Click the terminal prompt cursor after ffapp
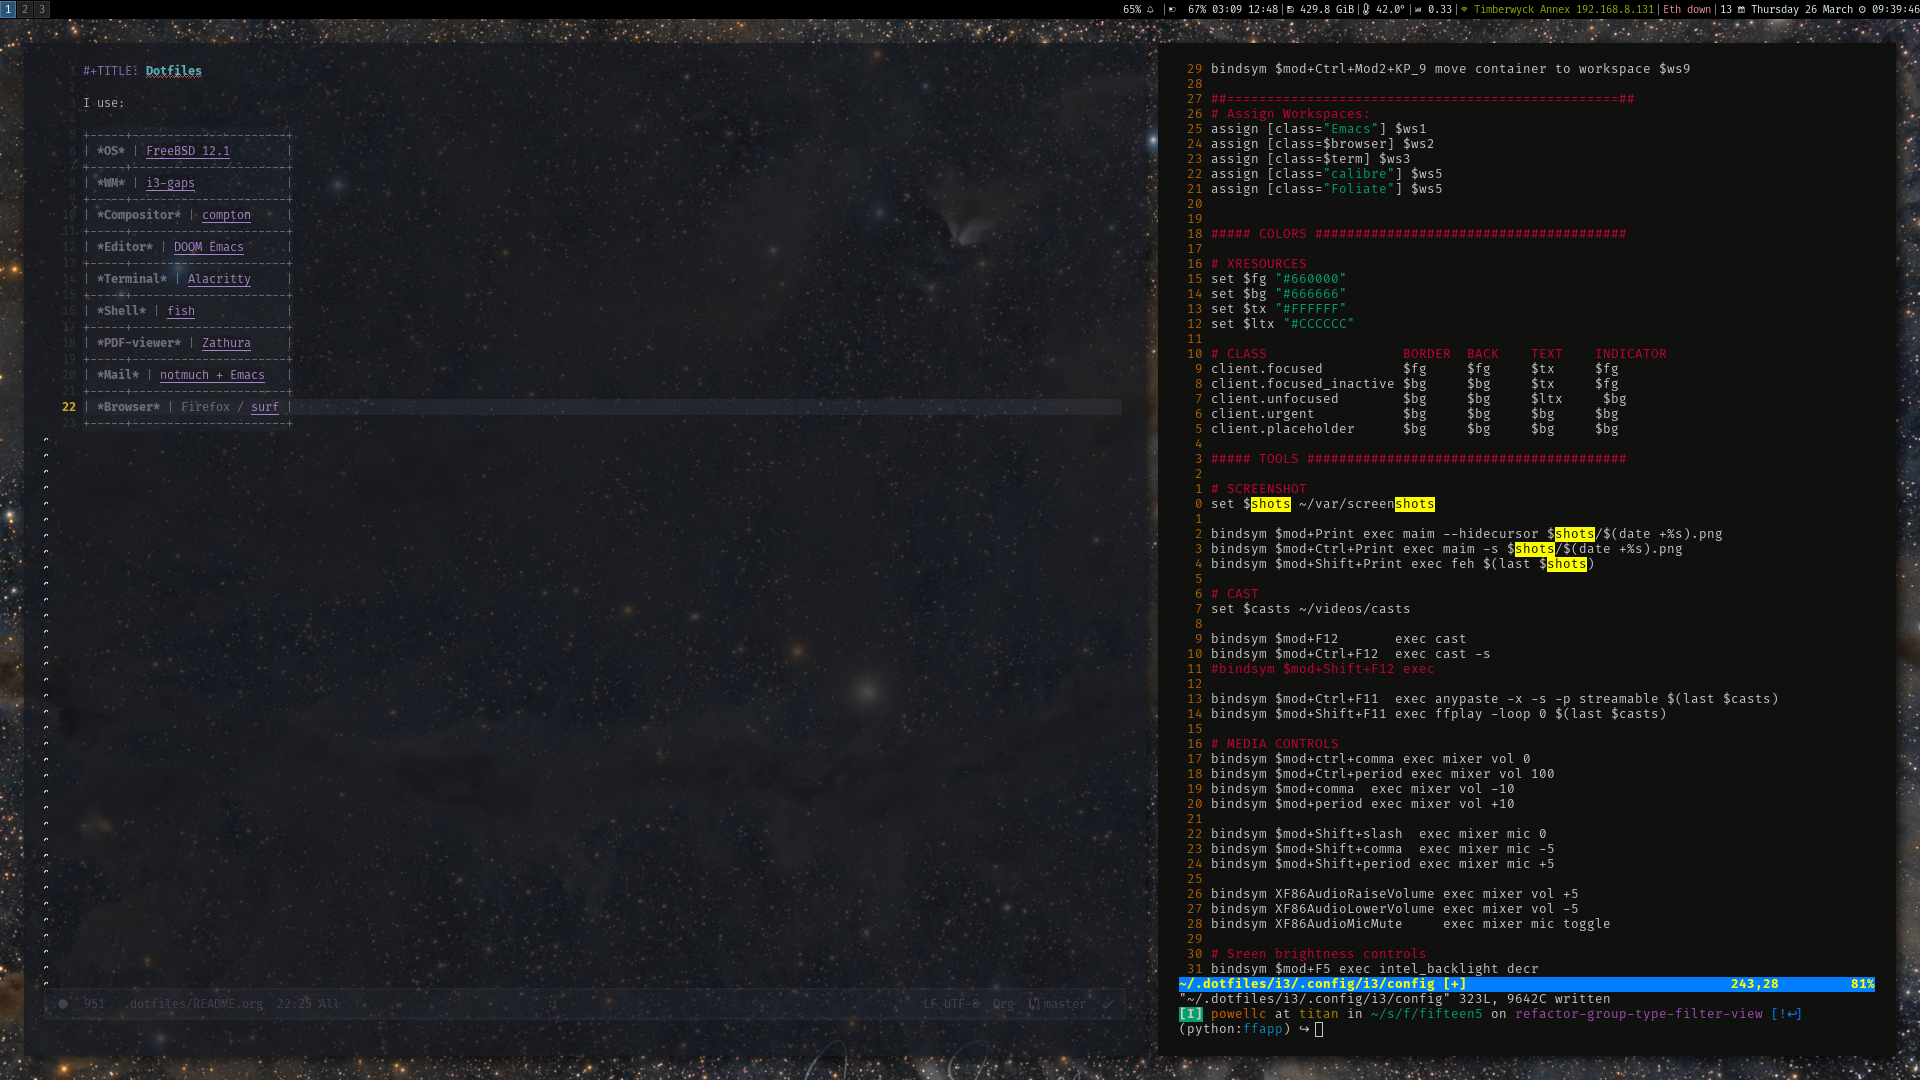 click(x=1319, y=1029)
